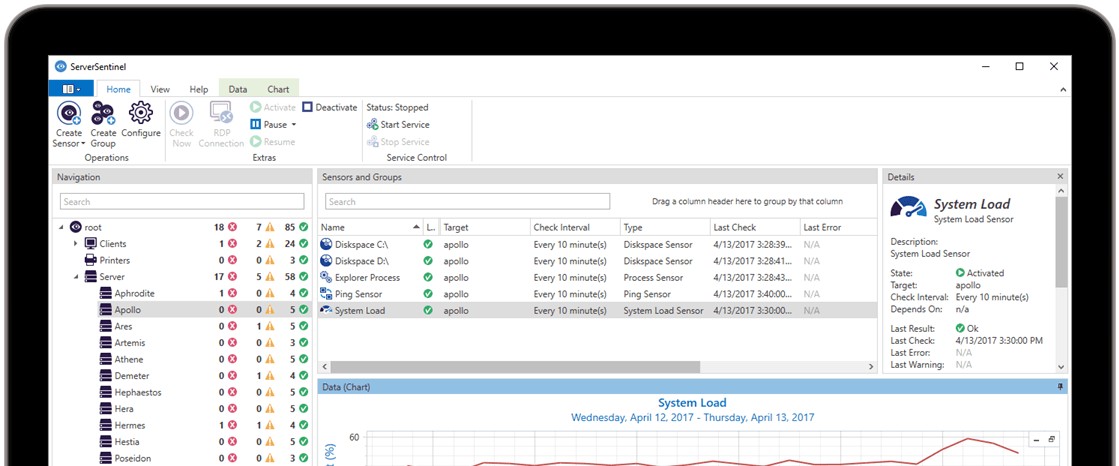Sort by the Target column header
The height and width of the screenshot is (466, 1119).
(485, 227)
